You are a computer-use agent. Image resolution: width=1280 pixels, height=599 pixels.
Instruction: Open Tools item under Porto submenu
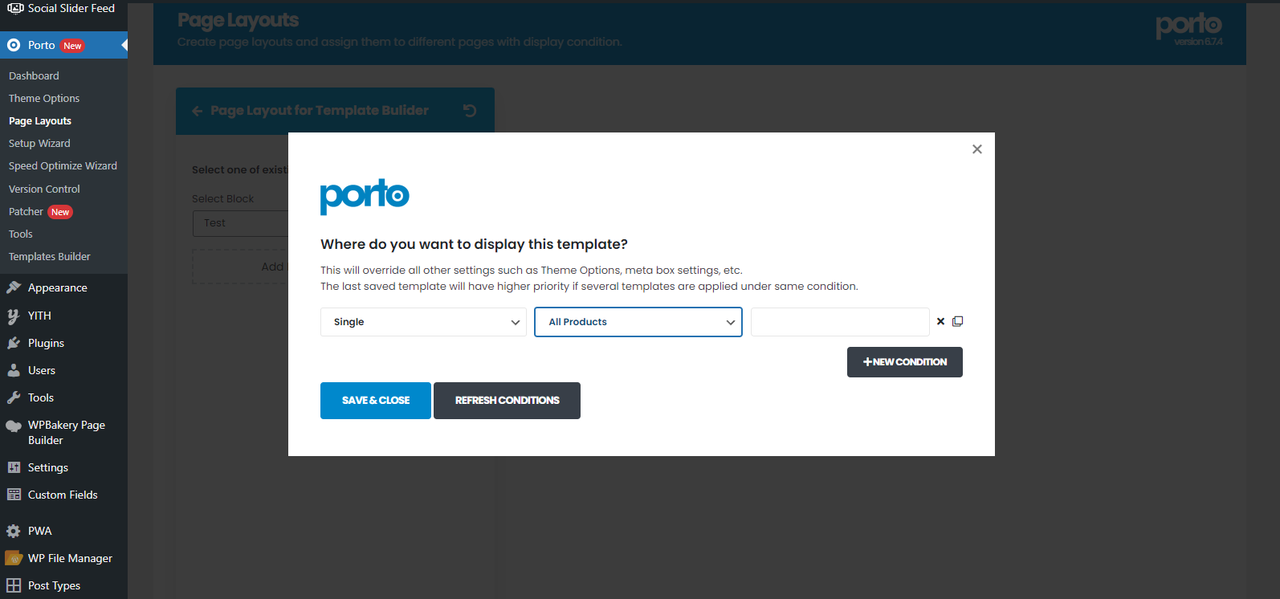point(21,234)
